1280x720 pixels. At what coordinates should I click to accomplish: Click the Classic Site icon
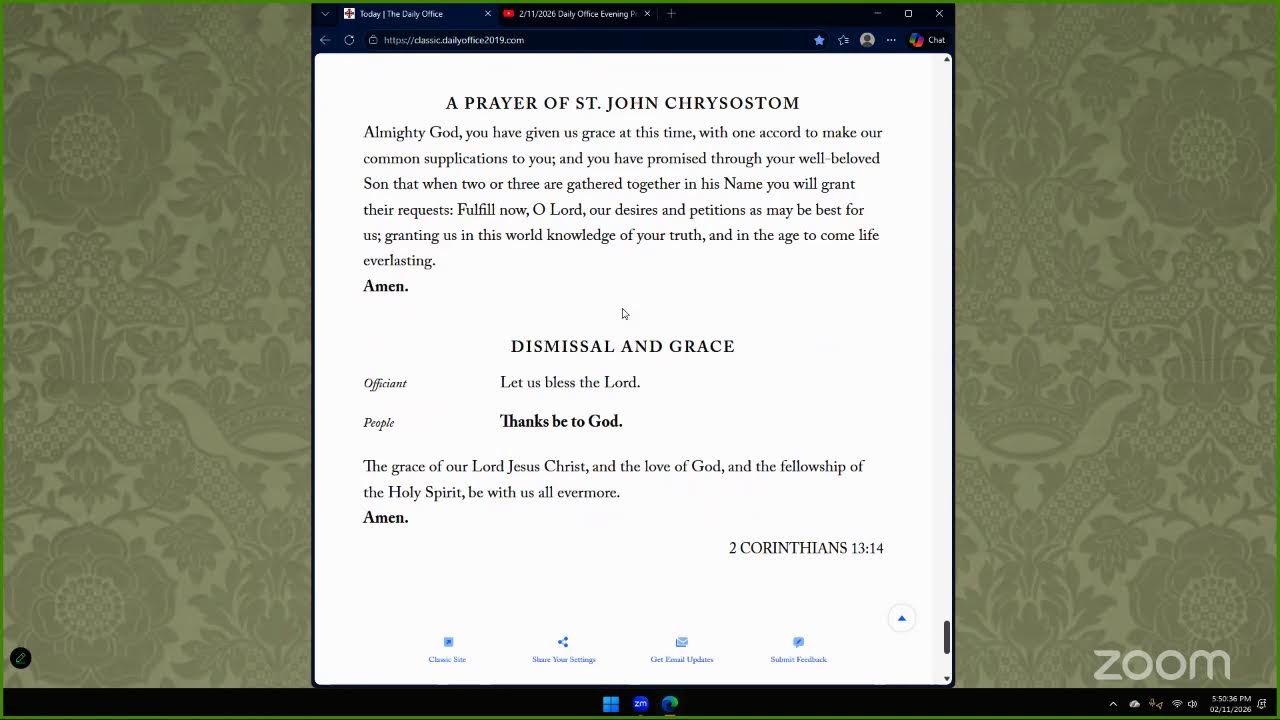448,642
